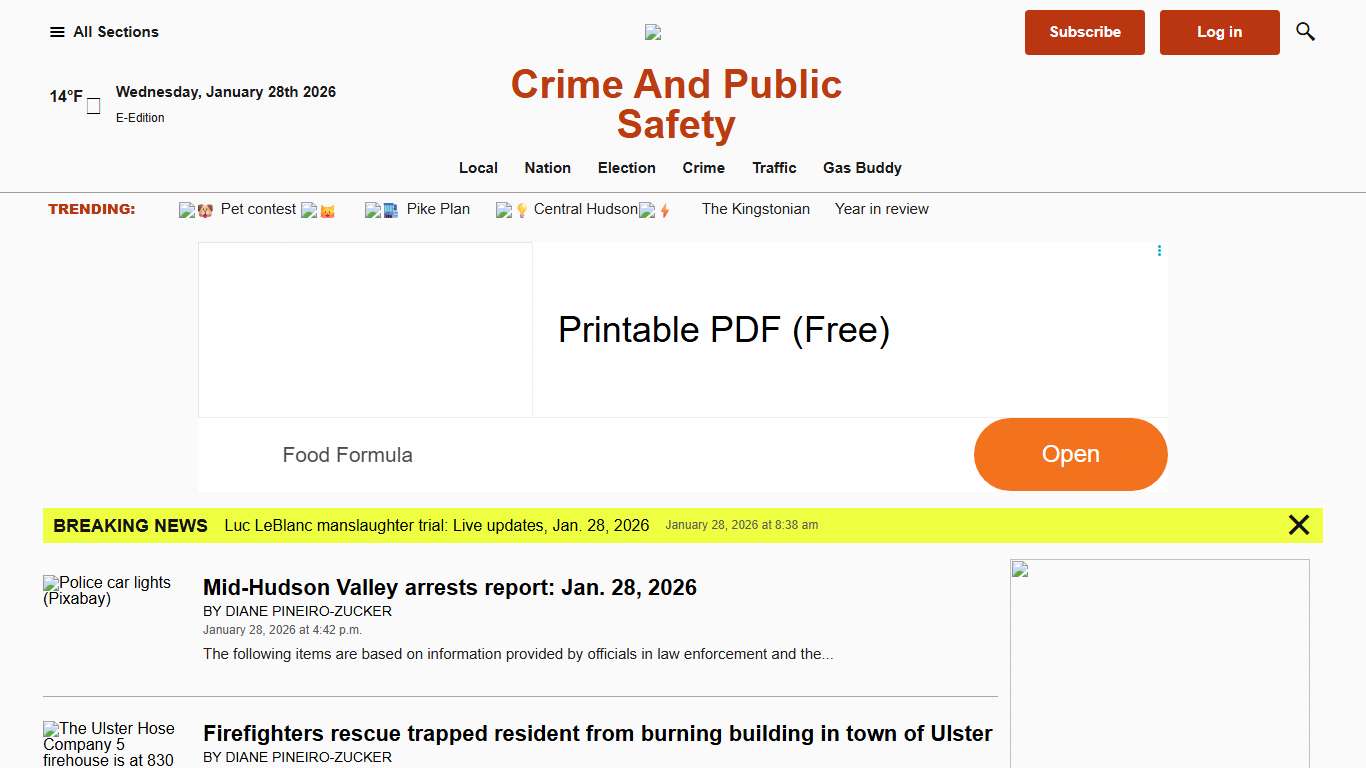Viewport: 1366px width, 768px height.
Task: Click the lightning emoji after Central Hudson
Action: pos(664,210)
